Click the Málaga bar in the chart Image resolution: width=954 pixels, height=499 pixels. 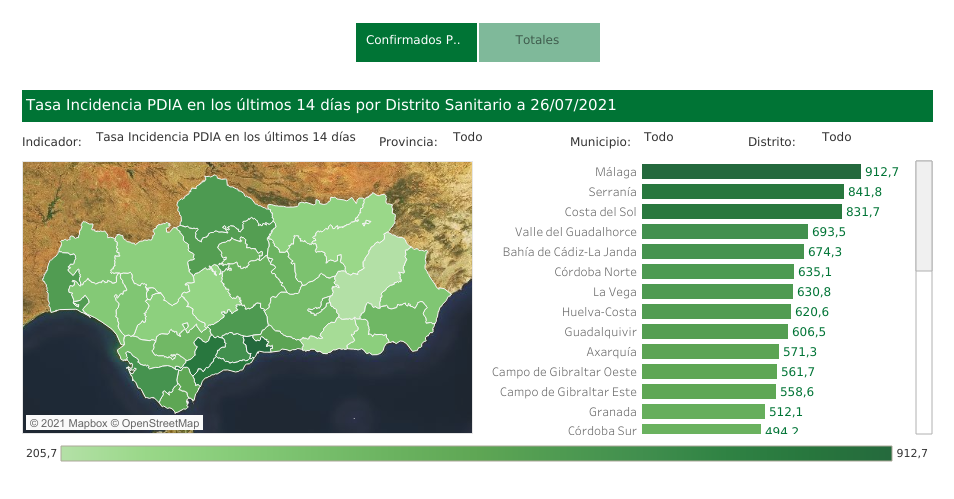[751, 172]
